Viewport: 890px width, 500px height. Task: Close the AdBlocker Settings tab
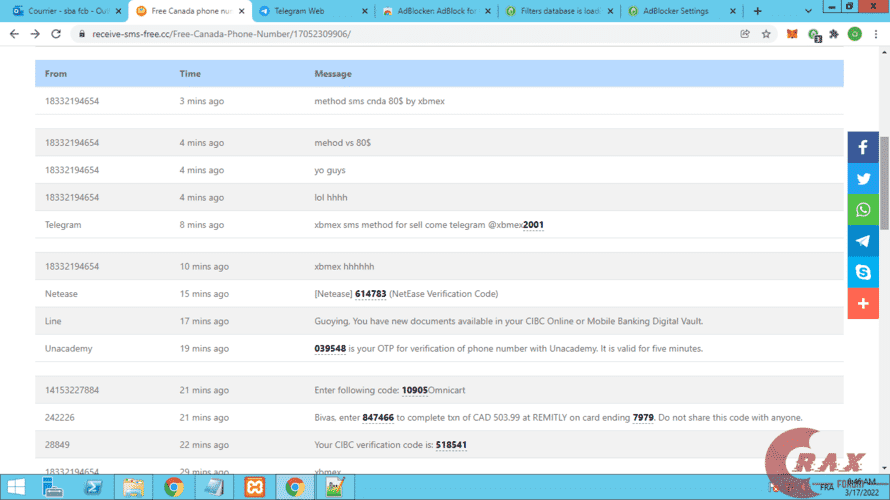point(733,11)
